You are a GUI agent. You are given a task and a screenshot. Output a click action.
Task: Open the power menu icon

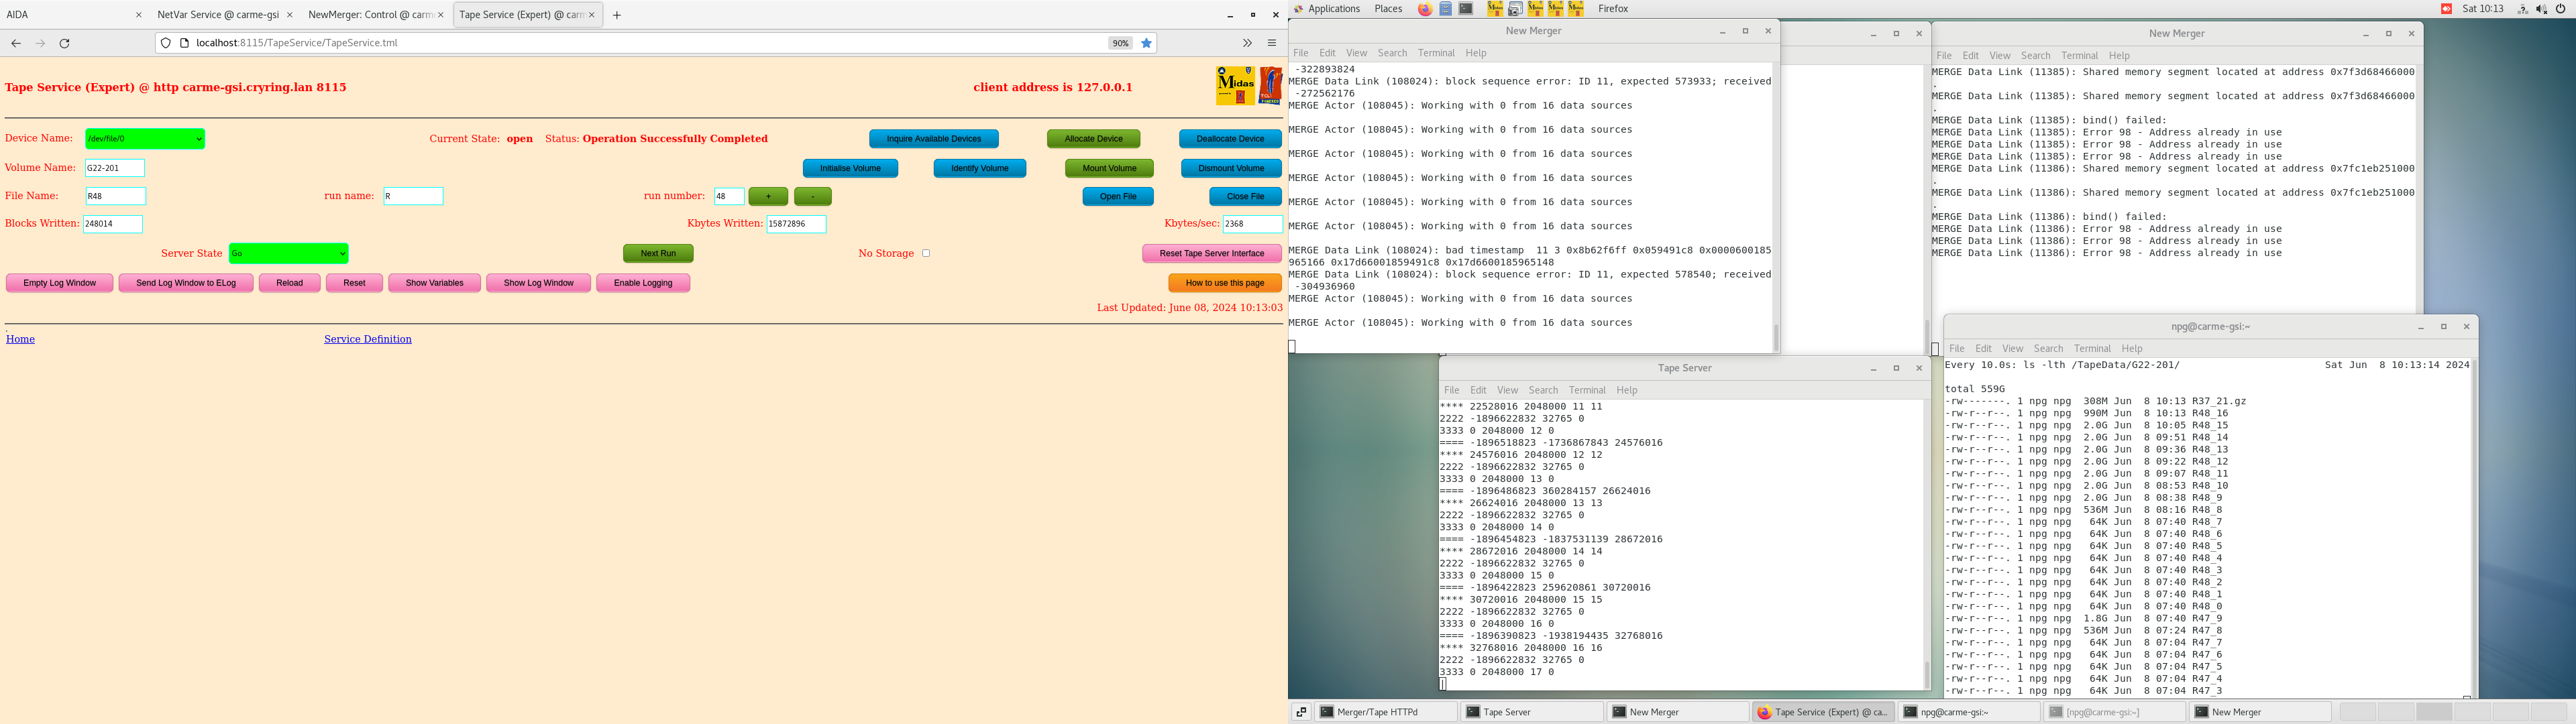point(2561,9)
